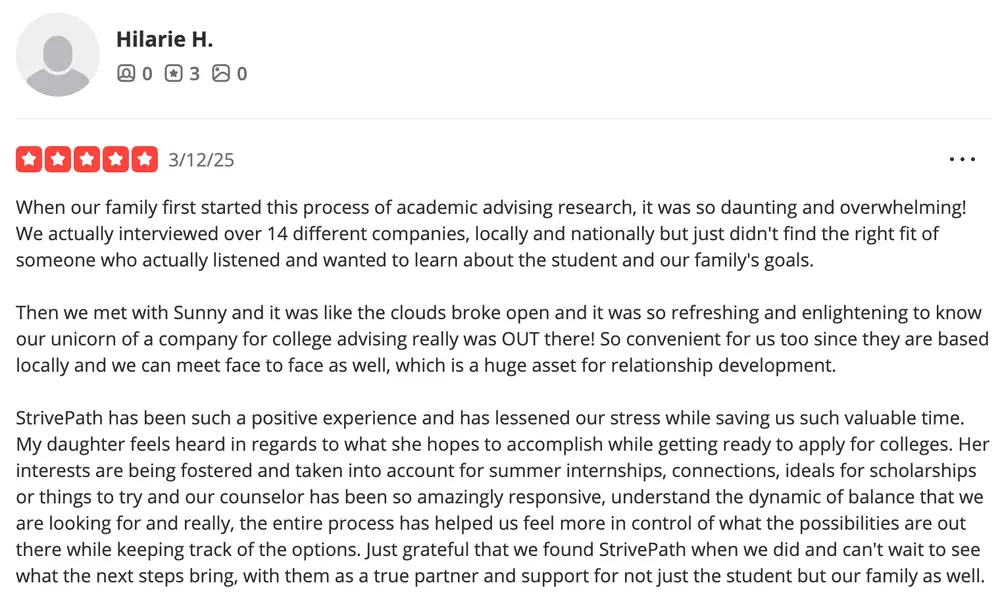Click the friends icon under the name

point(126,73)
